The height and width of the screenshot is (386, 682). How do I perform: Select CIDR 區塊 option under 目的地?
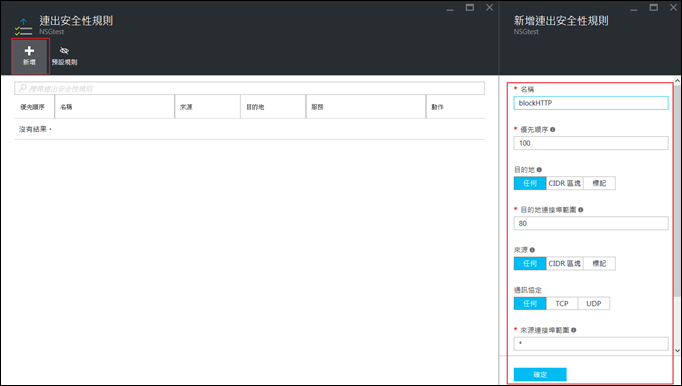pyautogui.click(x=565, y=183)
